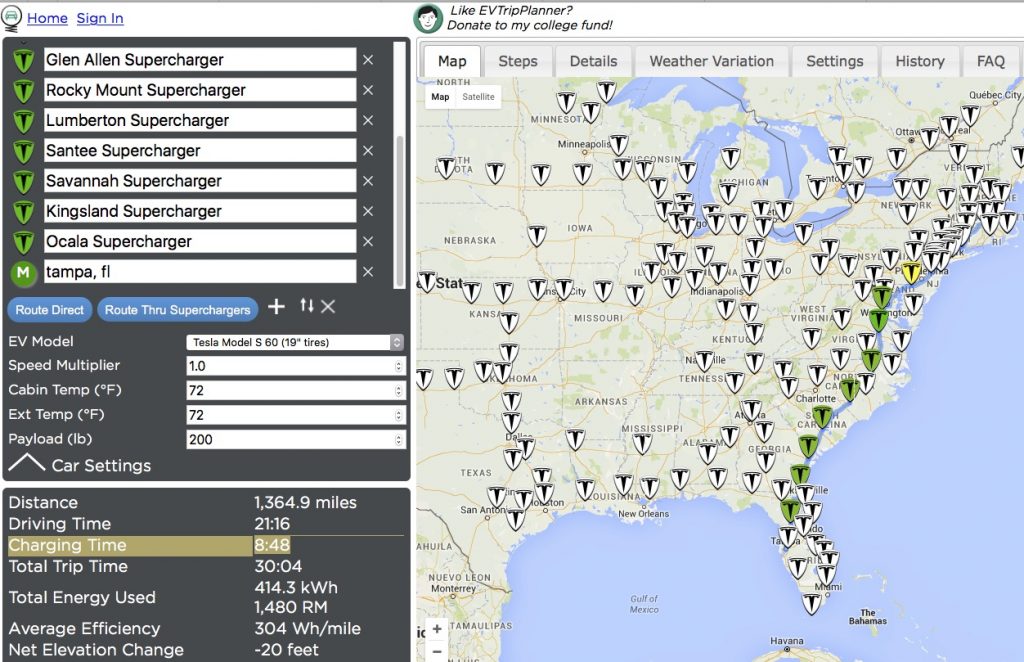The height and width of the screenshot is (662, 1024).
Task: Remove the Glen Allen Supercharger waypoint
Action: click(368, 60)
